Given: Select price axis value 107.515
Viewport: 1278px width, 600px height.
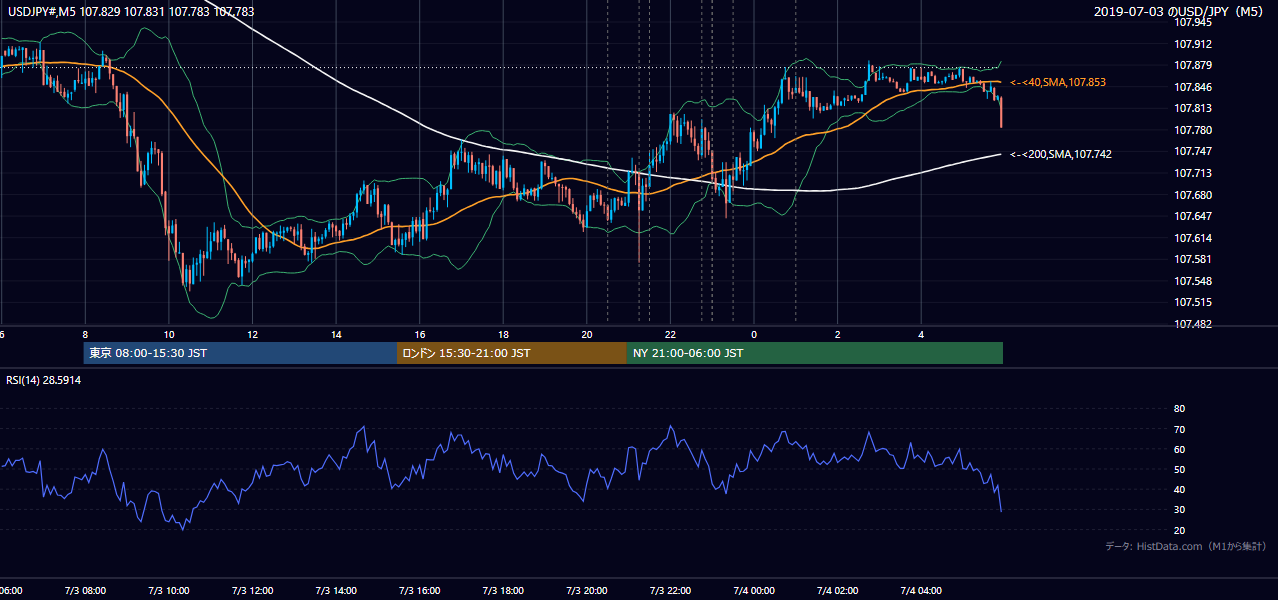Looking at the screenshot, I should [x=1192, y=303].
